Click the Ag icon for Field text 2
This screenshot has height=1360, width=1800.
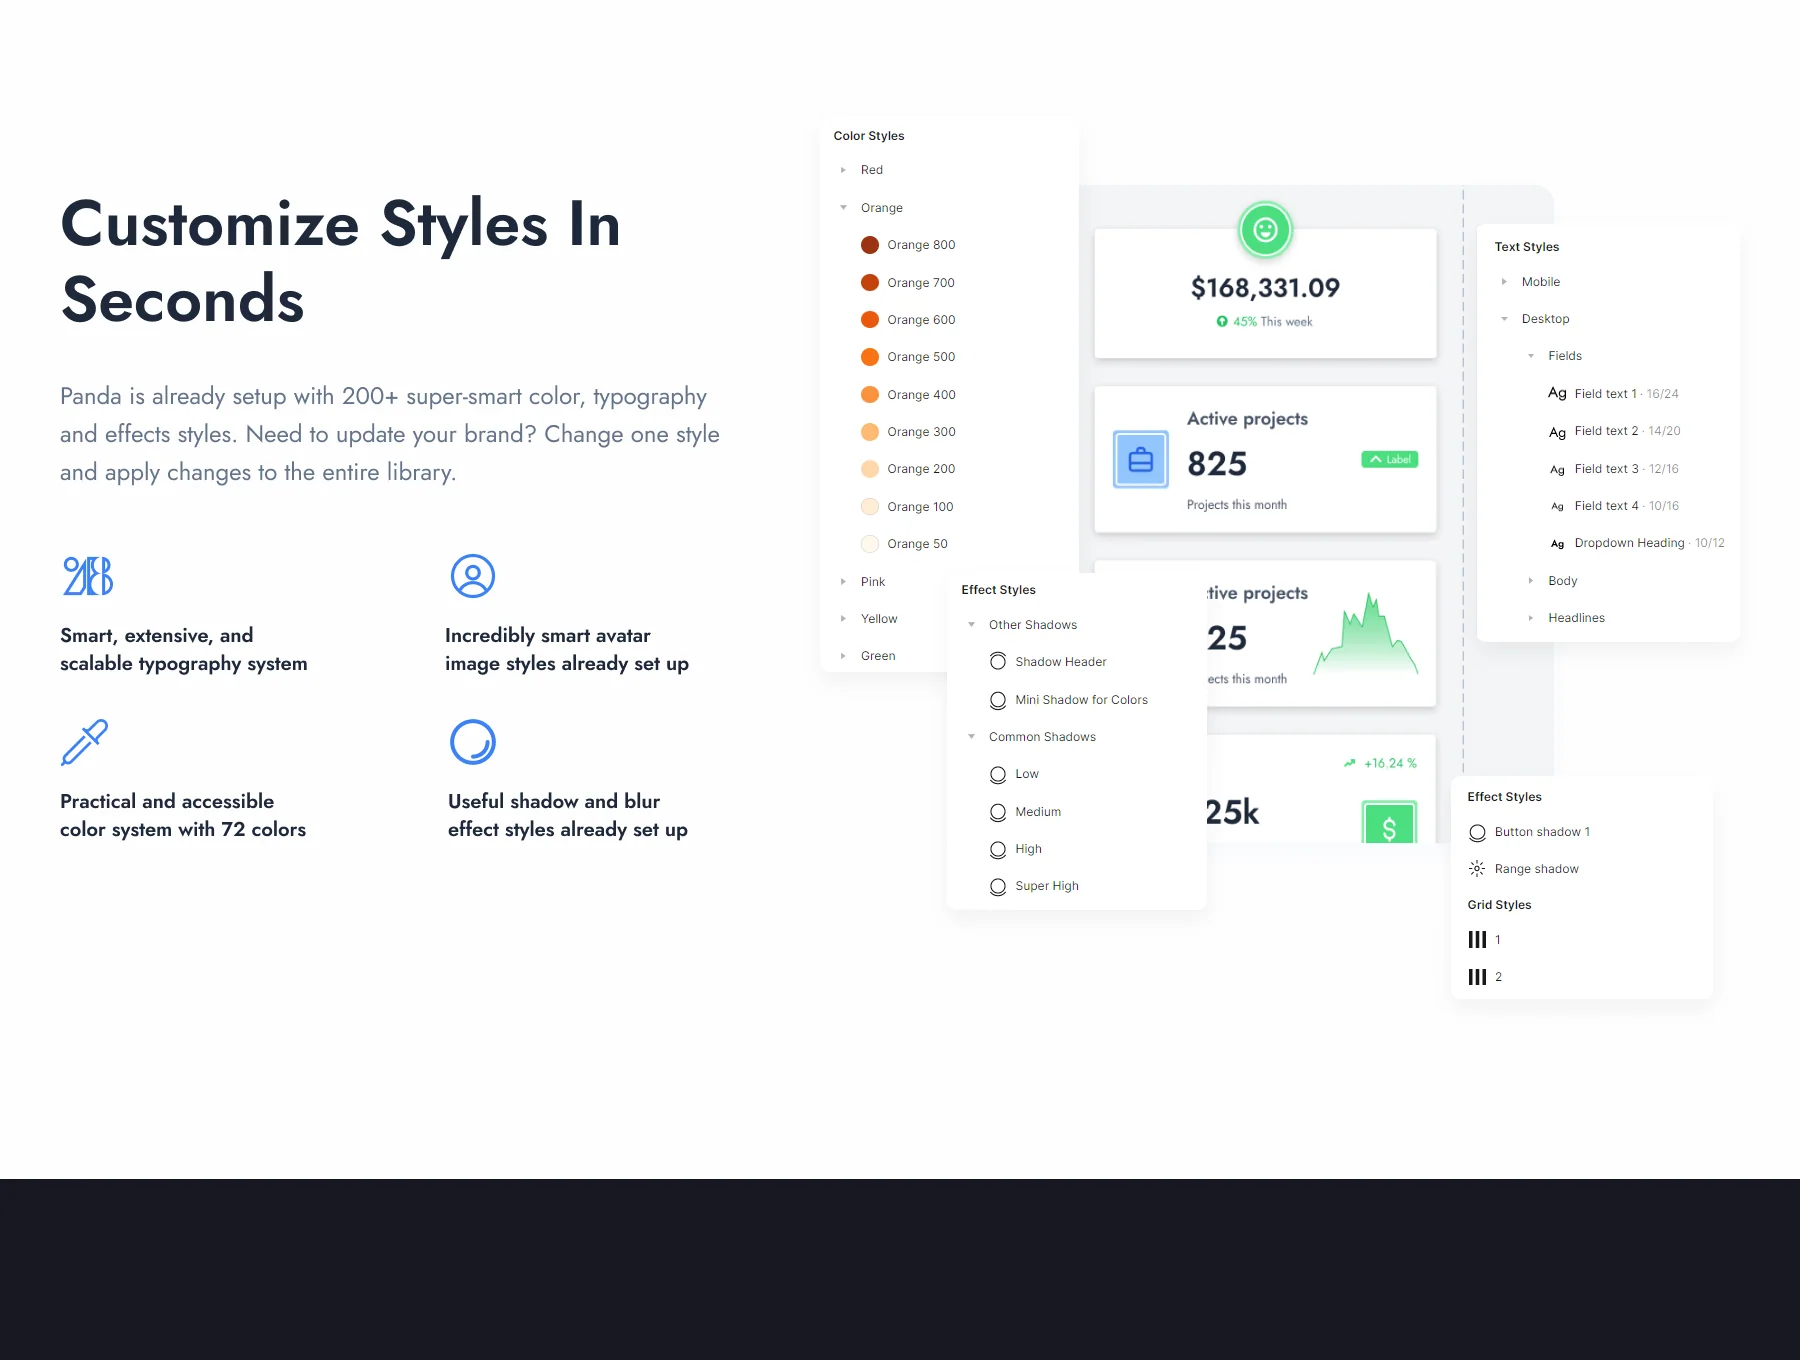tap(1557, 432)
